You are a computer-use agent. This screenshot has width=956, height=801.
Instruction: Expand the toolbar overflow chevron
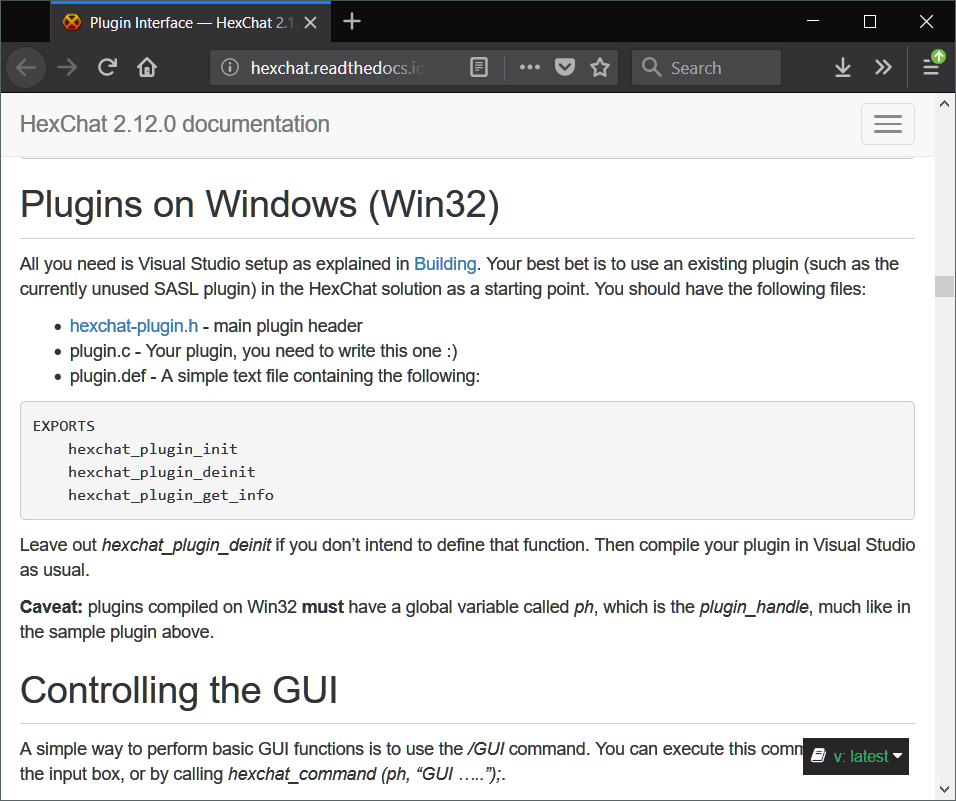883,68
